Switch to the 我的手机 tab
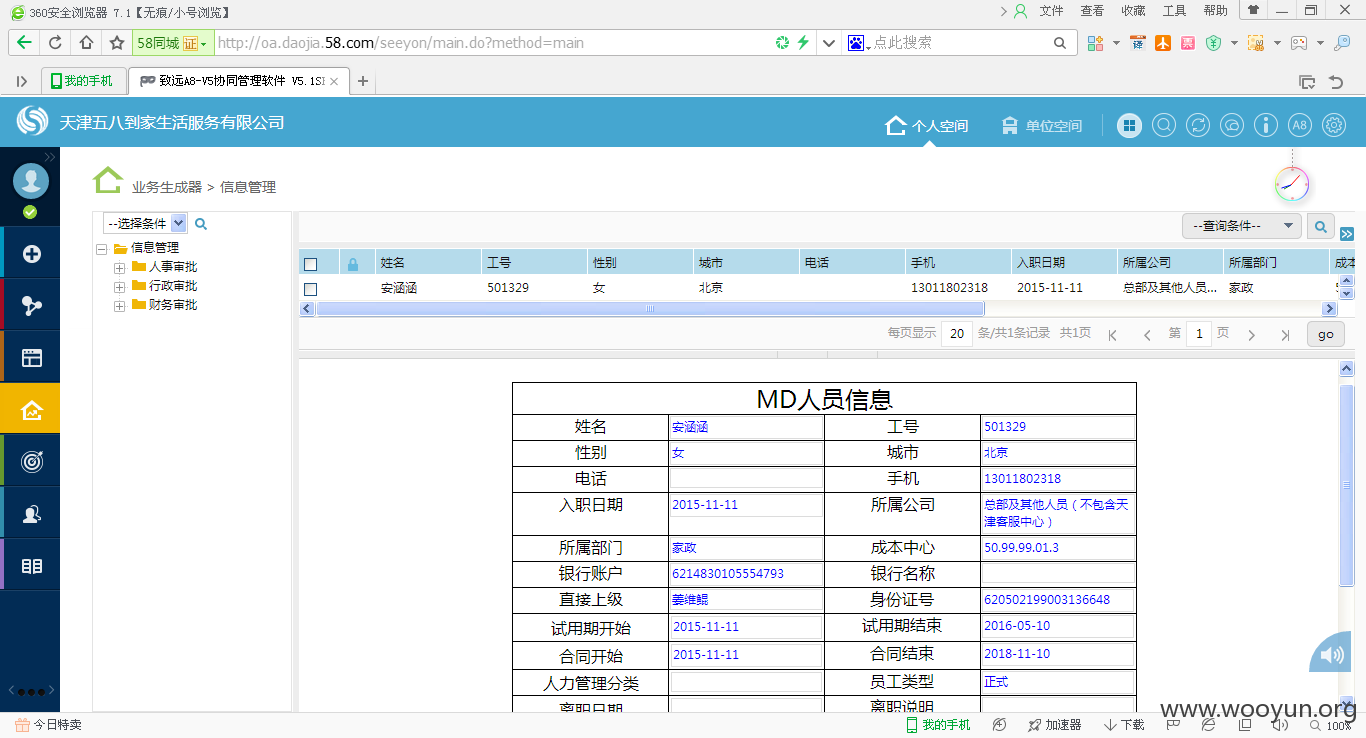1366x738 pixels. 83,81
